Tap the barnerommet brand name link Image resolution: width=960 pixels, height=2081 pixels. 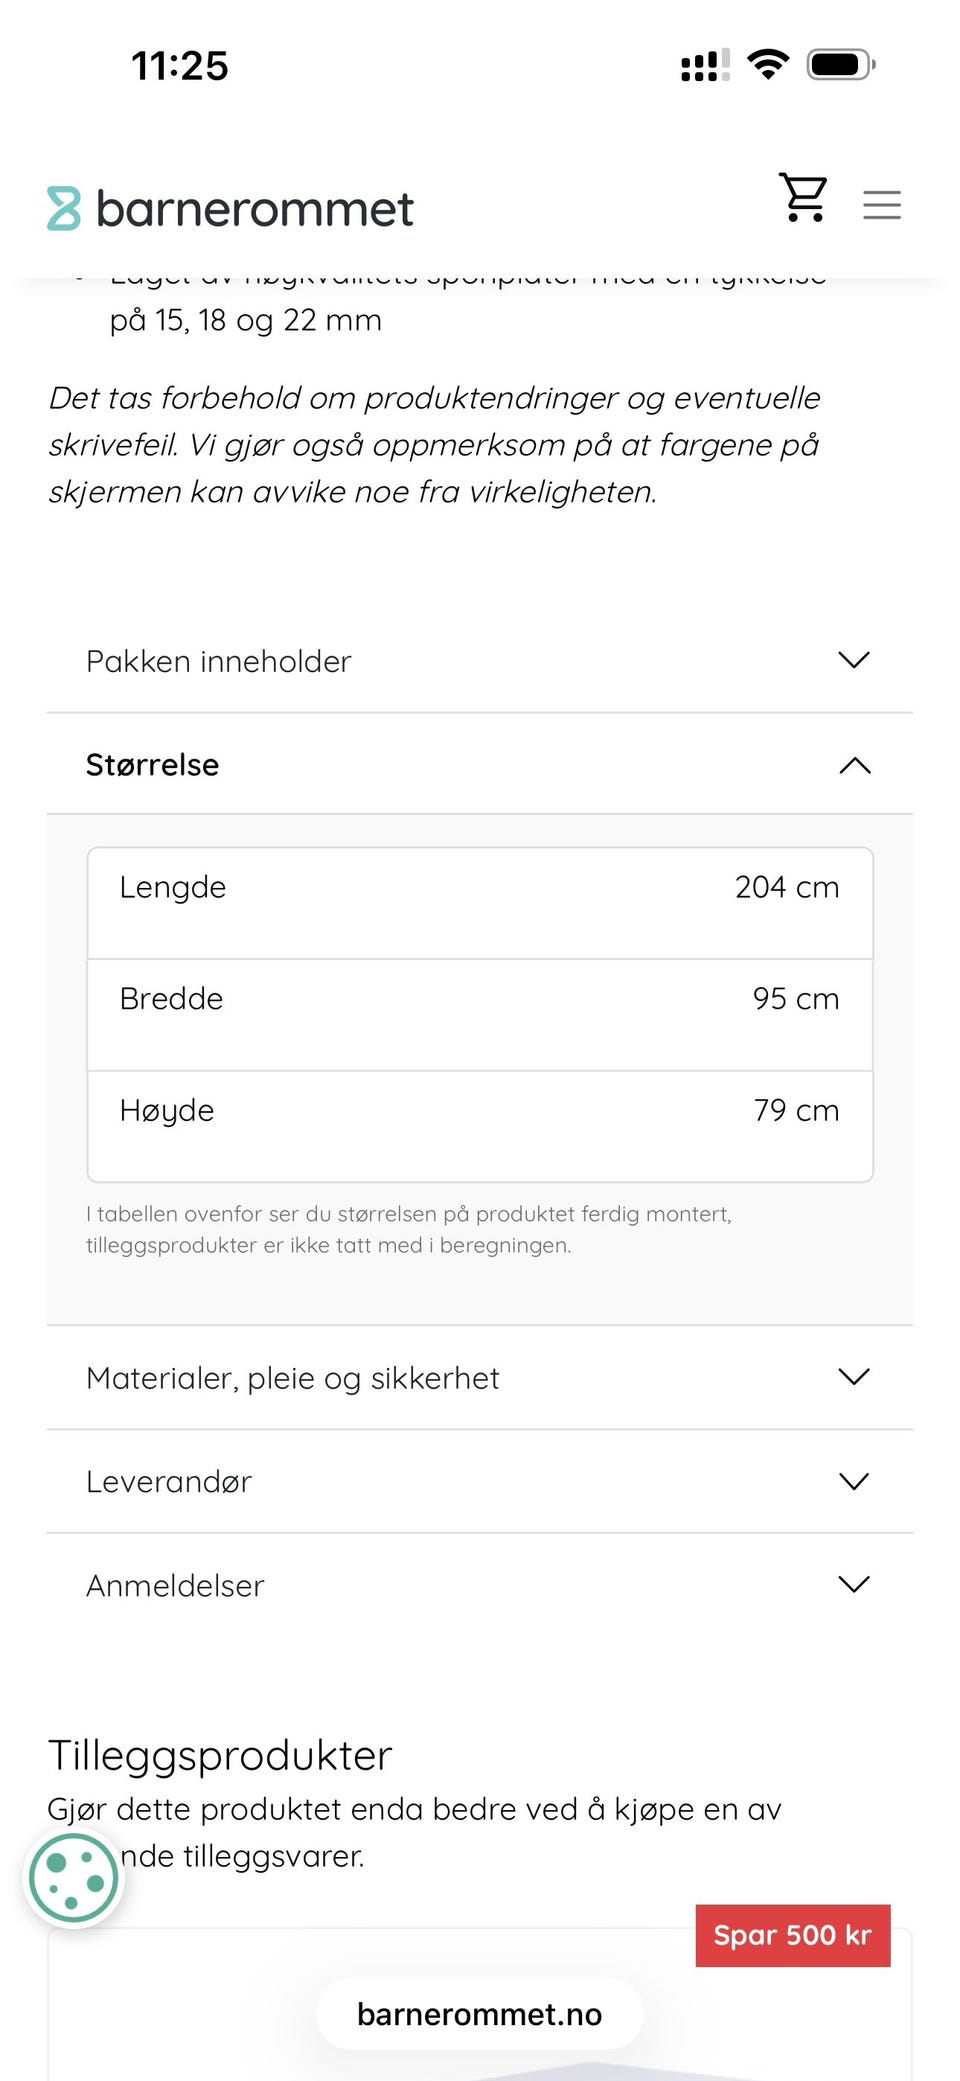click(254, 208)
